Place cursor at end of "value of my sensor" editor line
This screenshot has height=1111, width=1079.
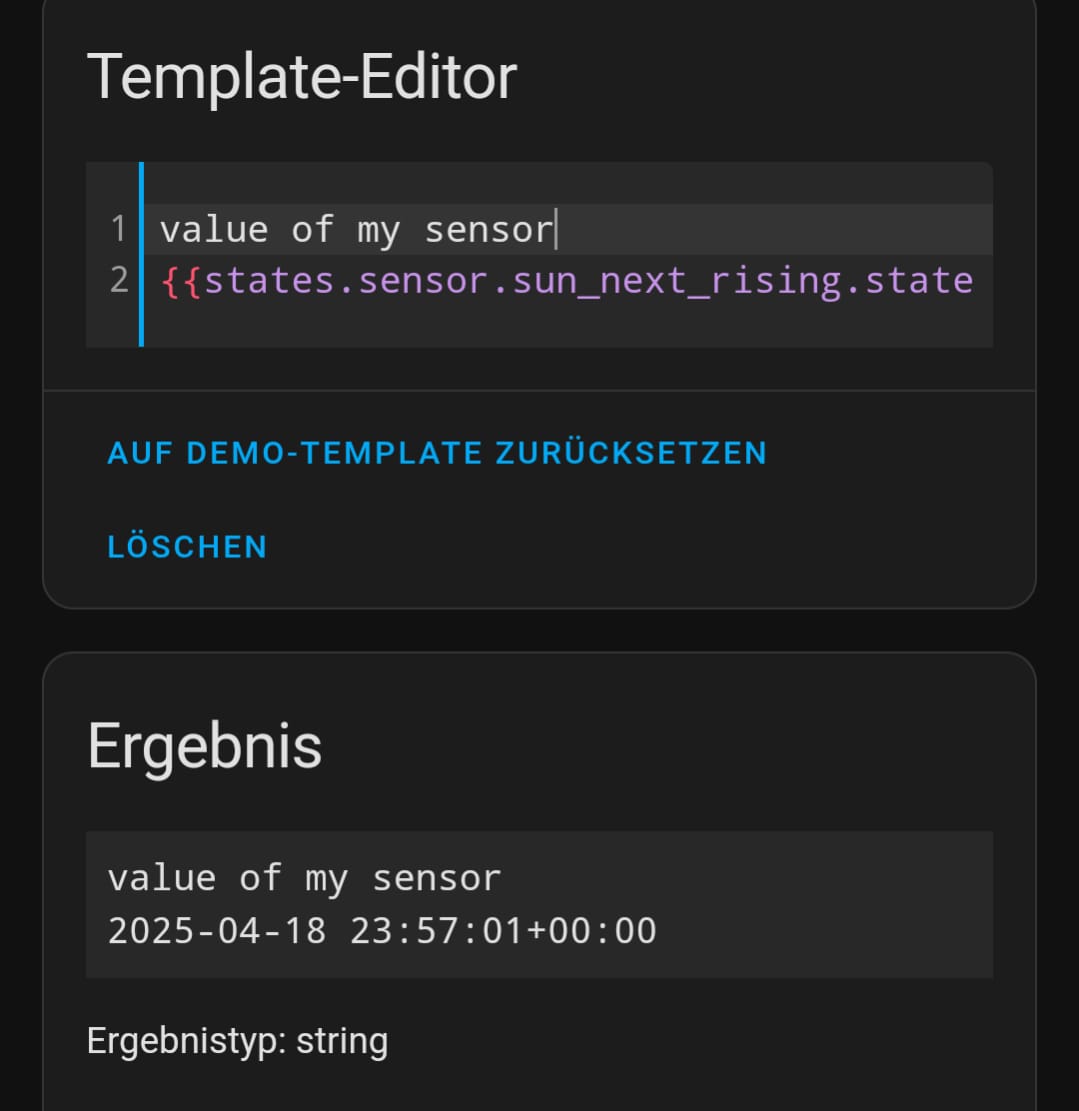pyautogui.click(x=555, y=230)
